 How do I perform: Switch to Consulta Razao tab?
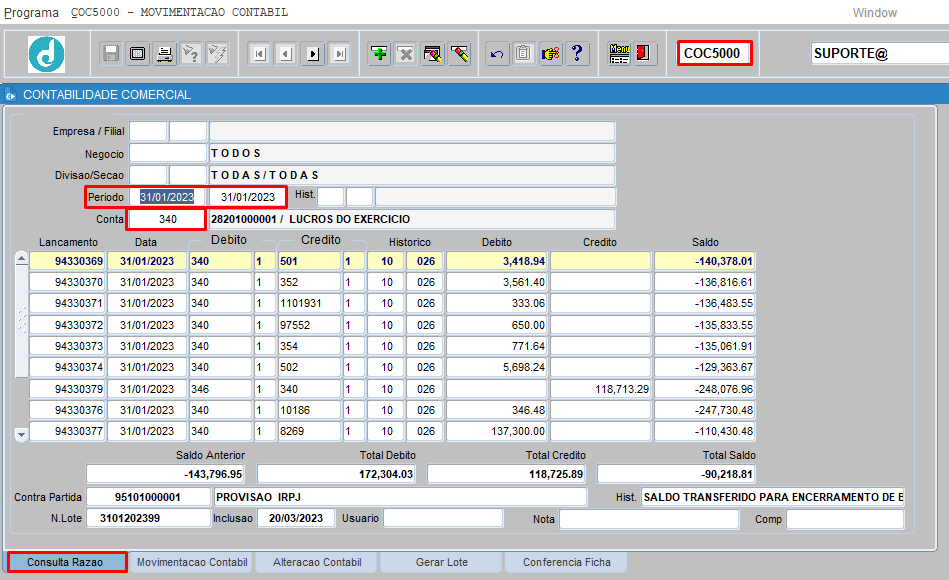[67, 562]
